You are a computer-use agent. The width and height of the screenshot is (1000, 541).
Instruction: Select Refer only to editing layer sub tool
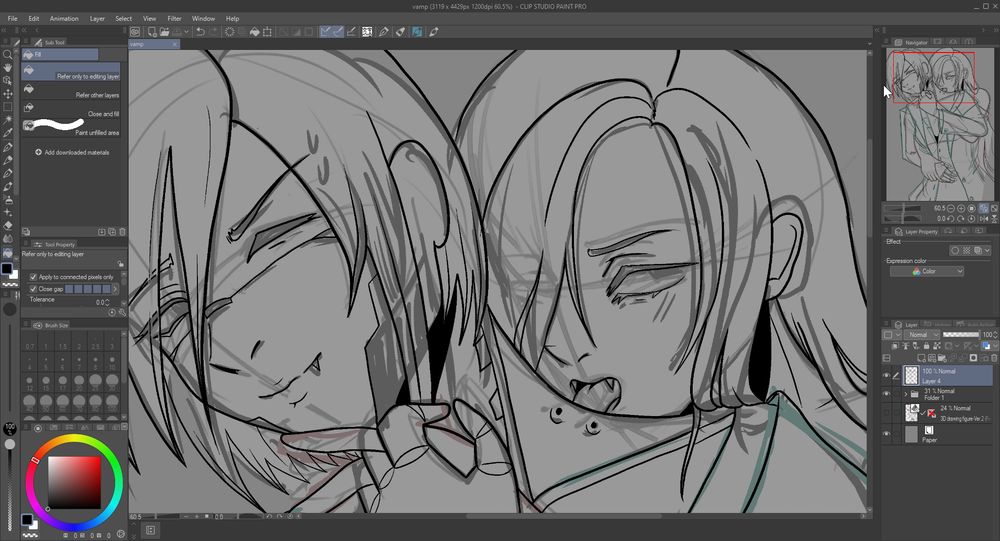coord(71,71)
